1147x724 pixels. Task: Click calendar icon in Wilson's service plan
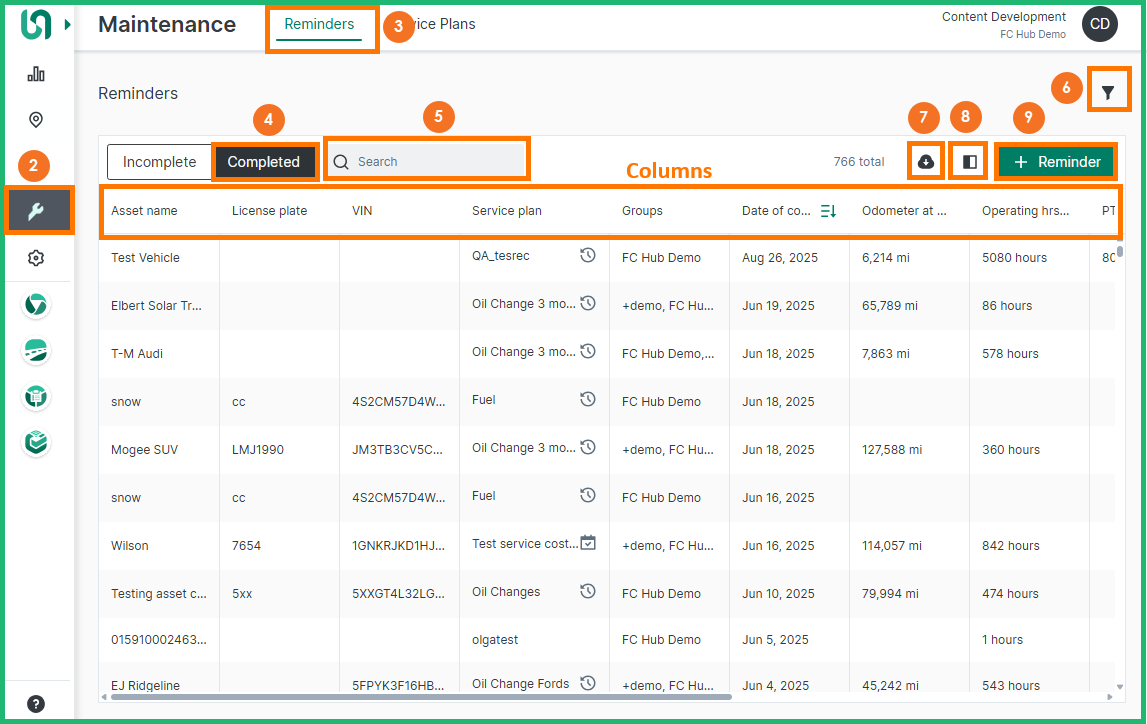point(588,543)
